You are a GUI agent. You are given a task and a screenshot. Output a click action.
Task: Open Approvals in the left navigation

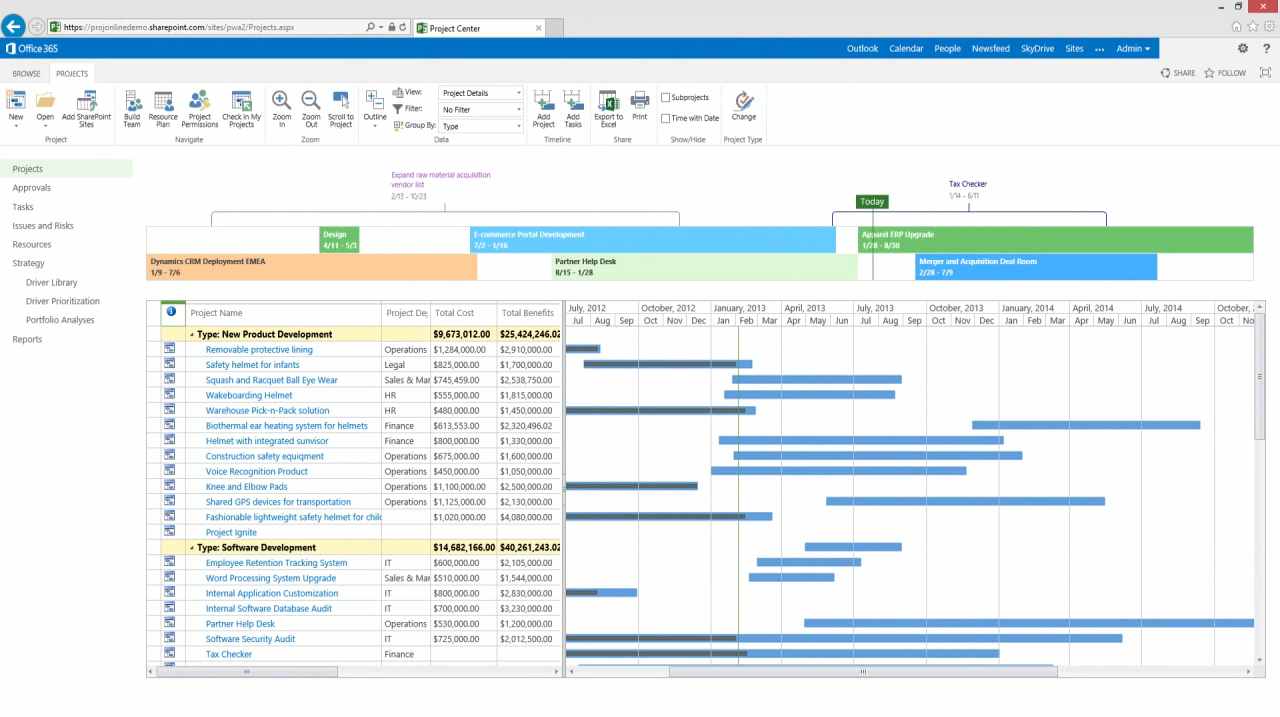tap(32, 188)
